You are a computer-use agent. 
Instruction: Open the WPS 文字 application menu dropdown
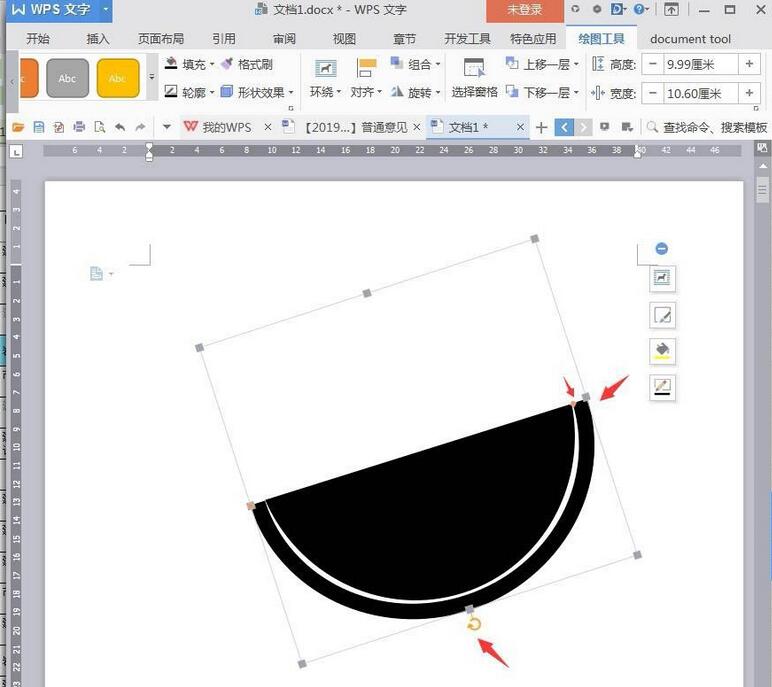tap(105, 9)
